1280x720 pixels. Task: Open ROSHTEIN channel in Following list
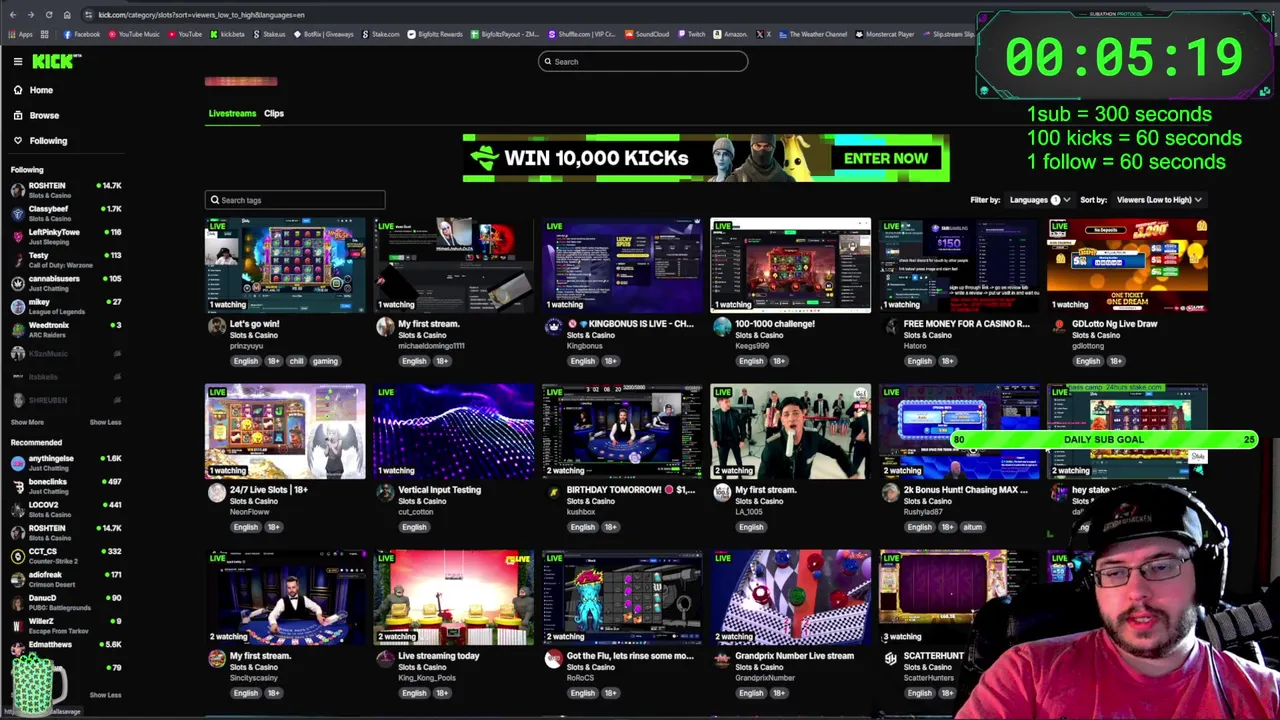point(66,190)
